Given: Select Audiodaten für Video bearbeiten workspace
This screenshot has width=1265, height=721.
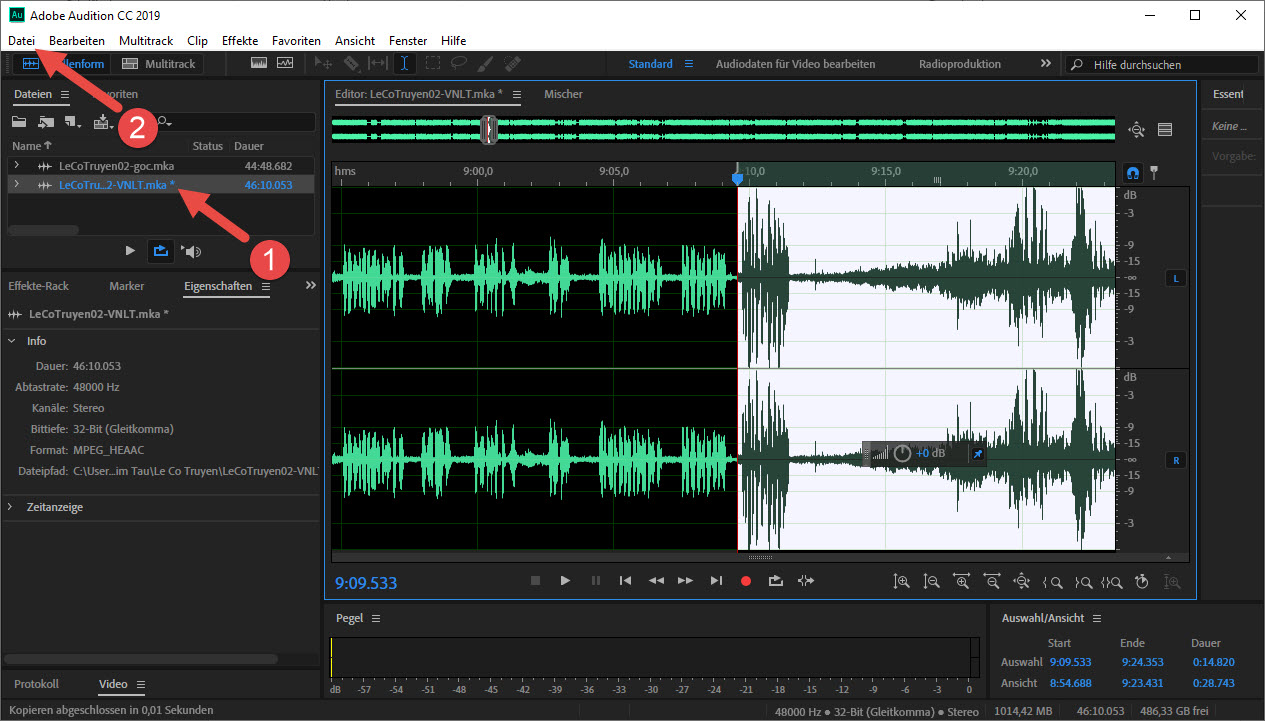Looking at the screenshot, I should click(795, 64).
